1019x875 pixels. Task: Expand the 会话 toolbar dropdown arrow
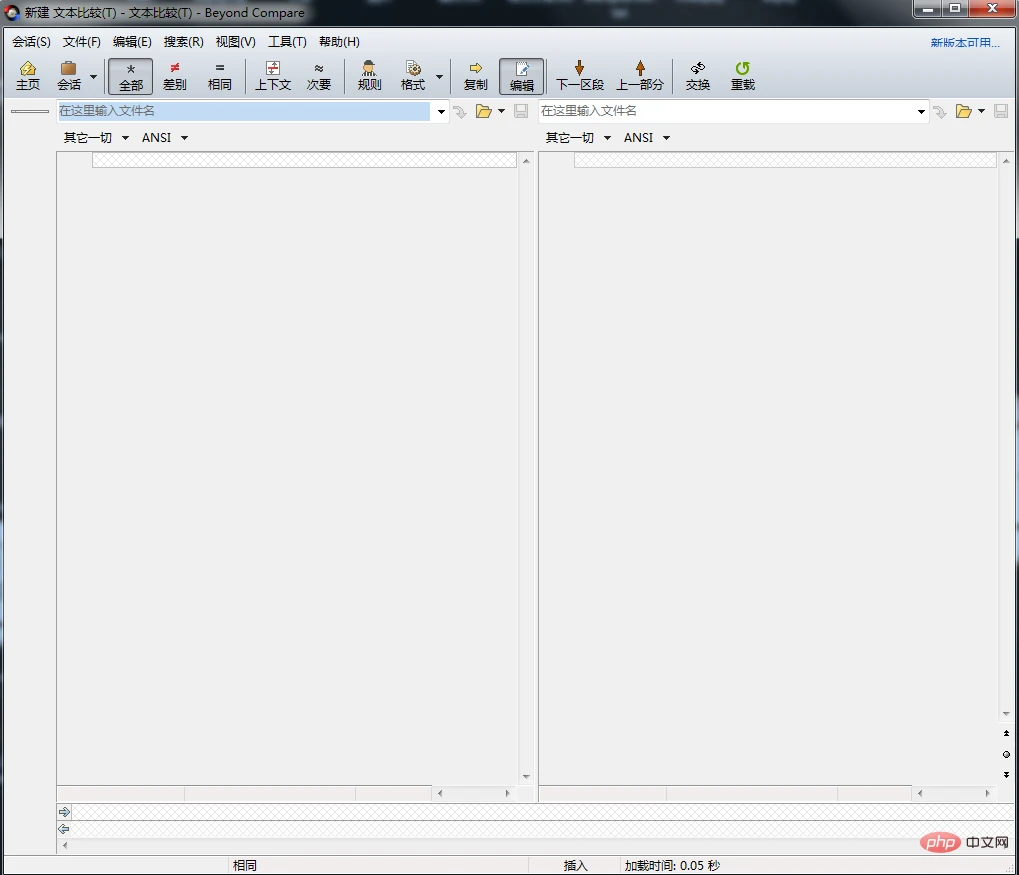tap(93, 76)
